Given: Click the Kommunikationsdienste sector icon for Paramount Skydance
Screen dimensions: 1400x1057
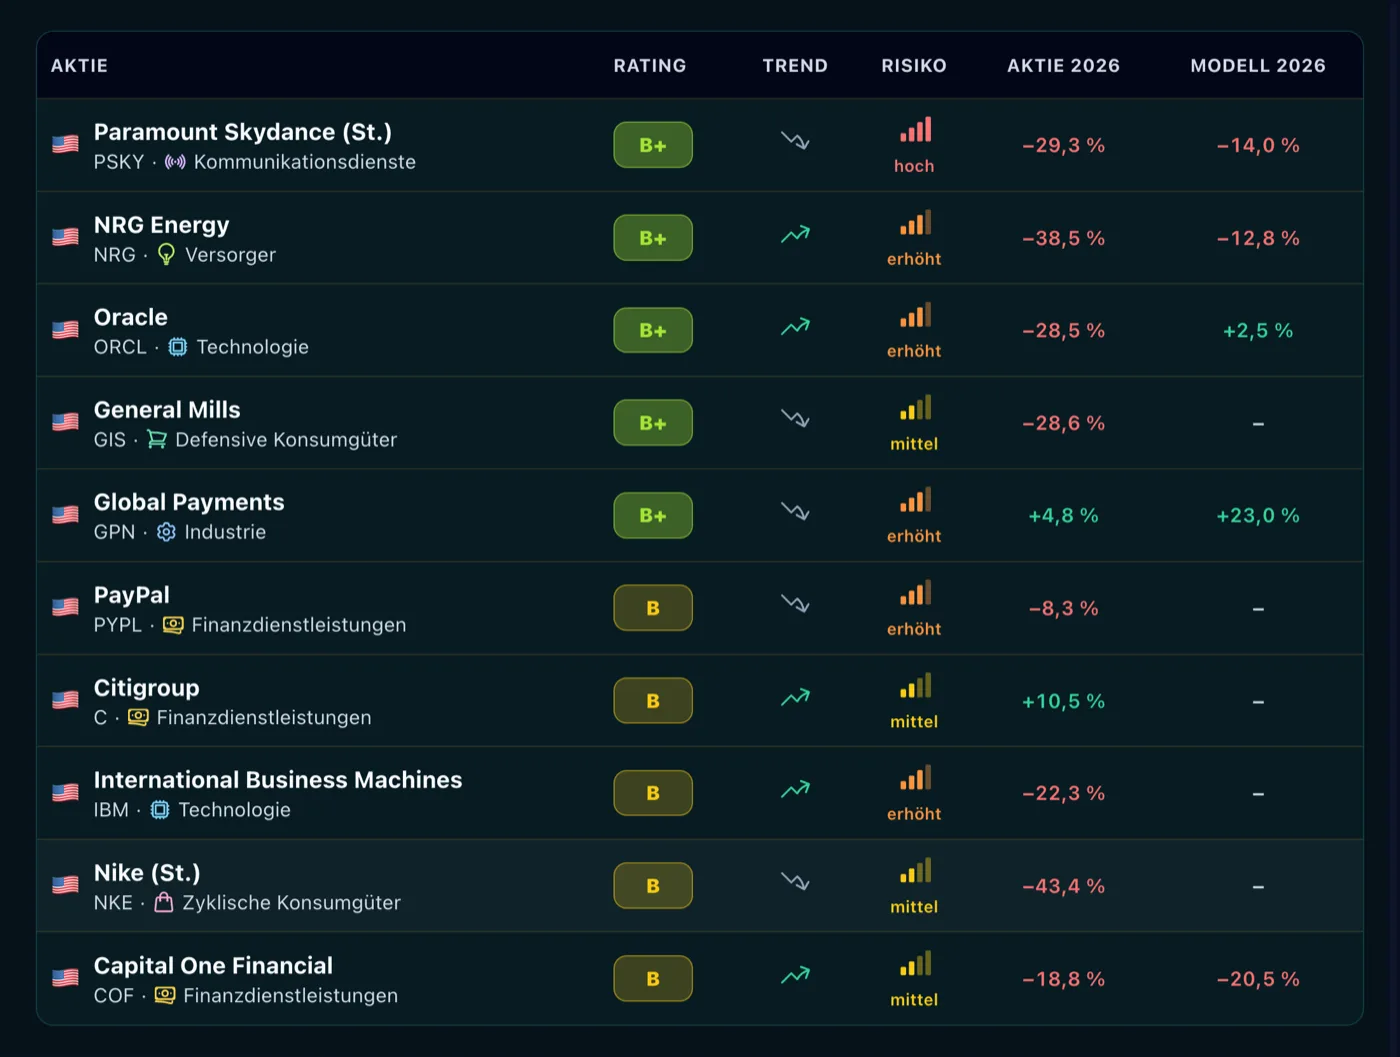Looking at the screenshot, I should (x=175, y=162).
